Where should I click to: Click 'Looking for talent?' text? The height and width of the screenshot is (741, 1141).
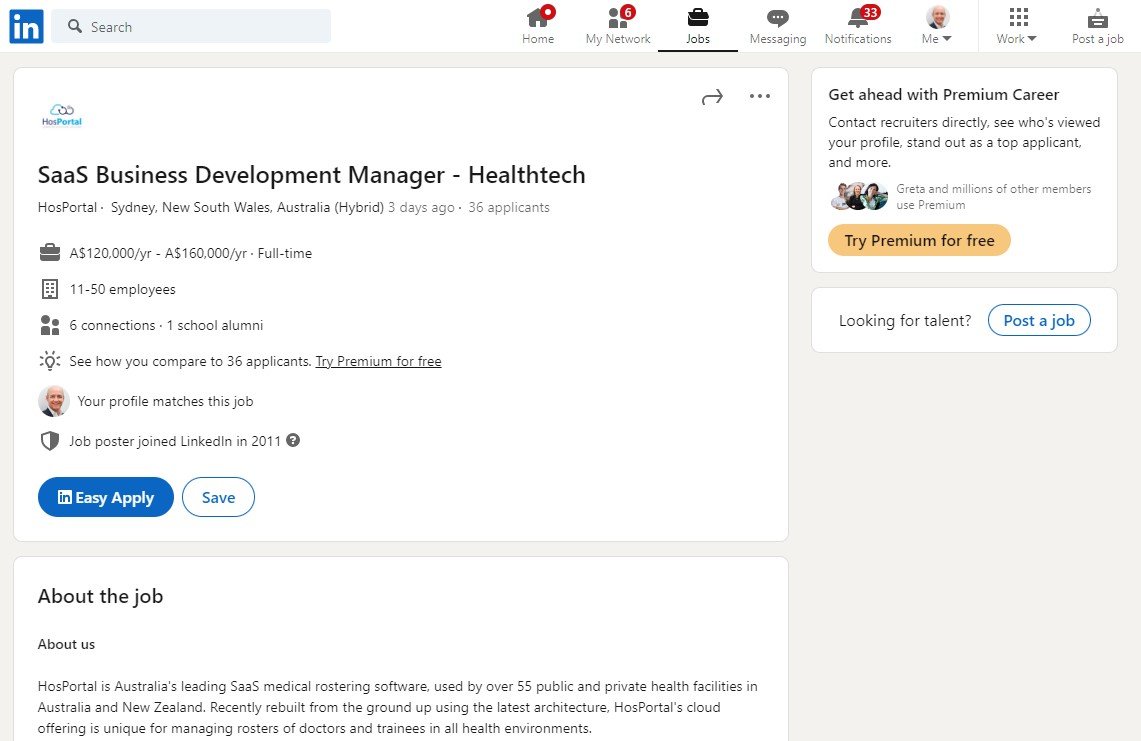coord(905,321)
